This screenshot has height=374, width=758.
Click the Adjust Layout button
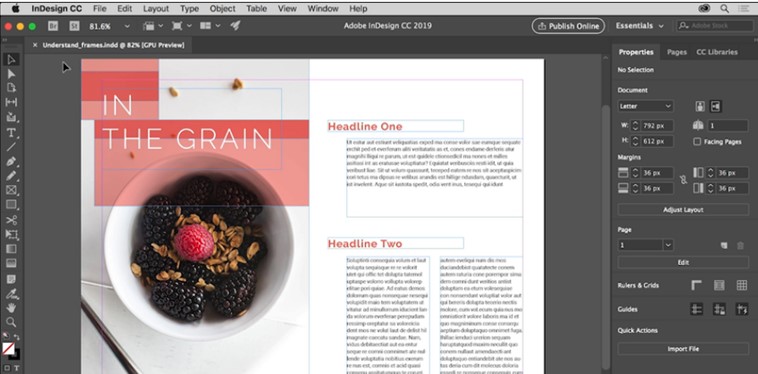(683, 210)
